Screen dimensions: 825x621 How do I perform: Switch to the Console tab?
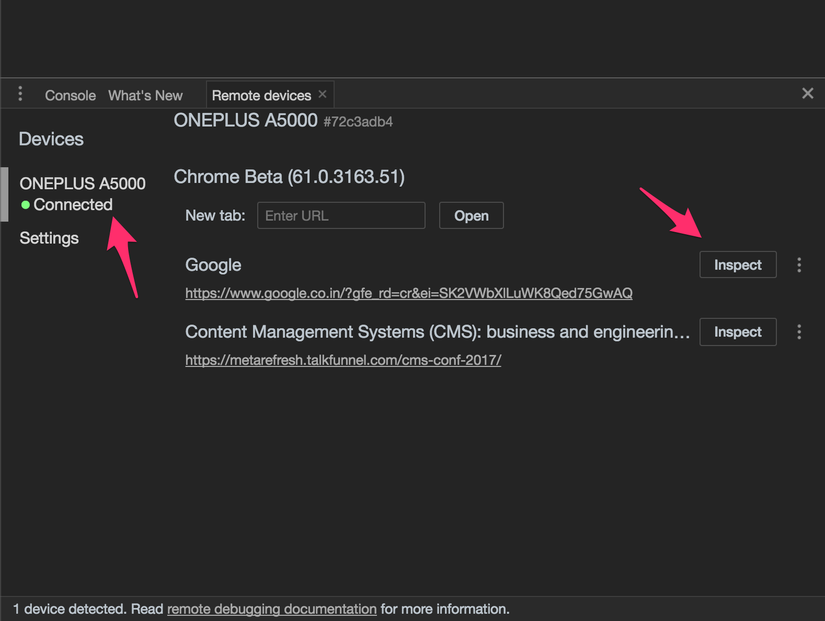71,96
